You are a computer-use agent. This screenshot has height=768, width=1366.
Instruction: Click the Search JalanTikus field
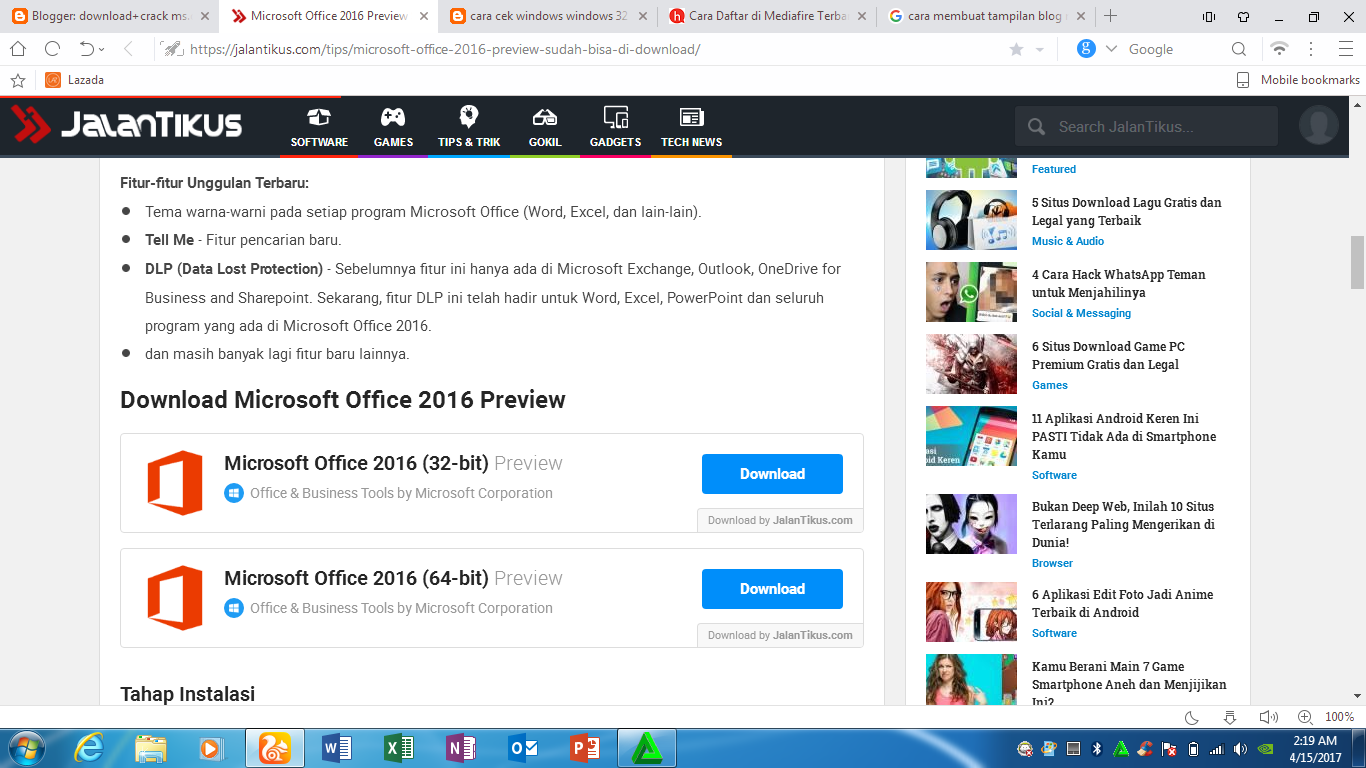pyautogui.click(x=1146, y=126)
